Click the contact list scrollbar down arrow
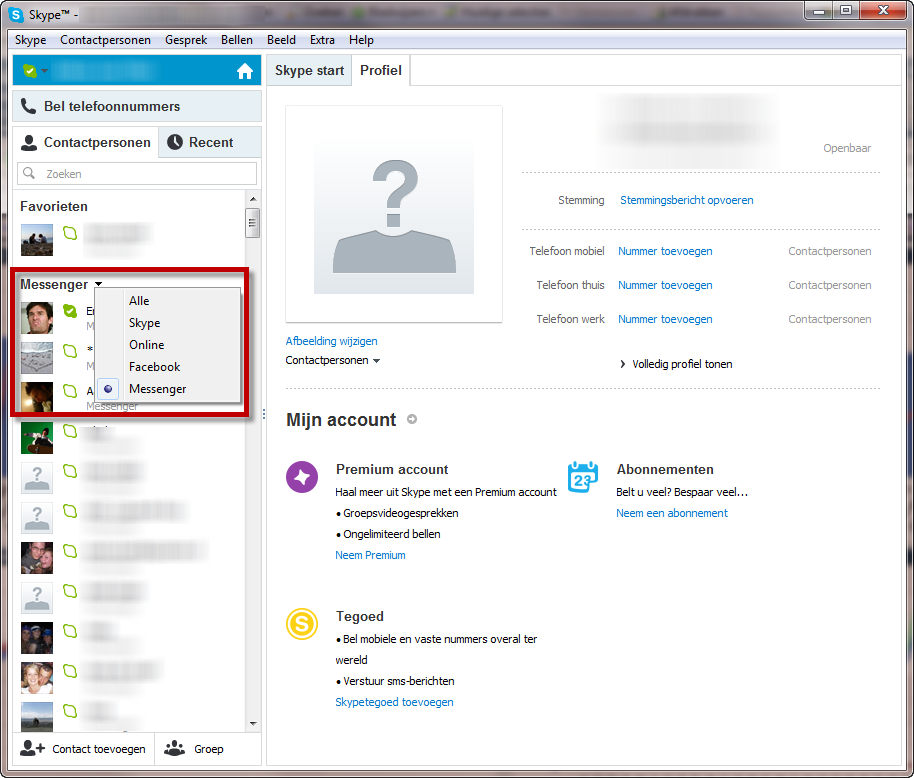Image resolution: width=914 pixels, height=778 pixels. pos(253,723)
